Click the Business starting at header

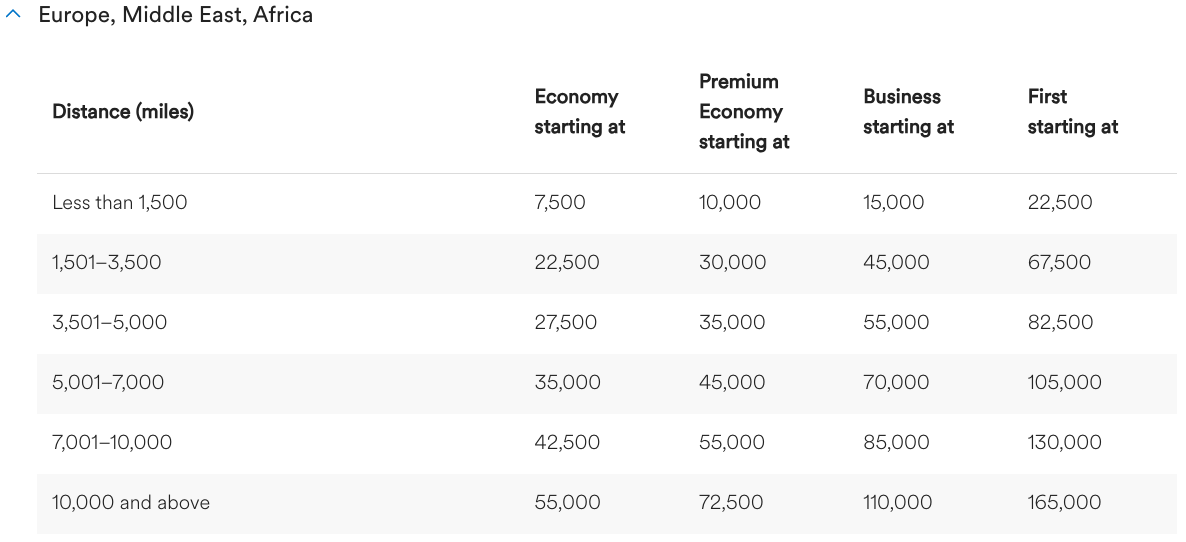[x=908, y=111]
